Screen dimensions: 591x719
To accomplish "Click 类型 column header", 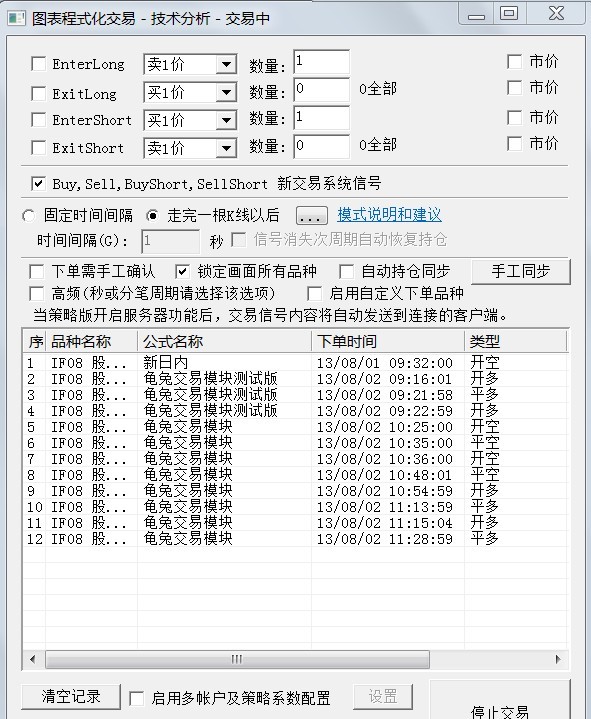I will coord(516,341).
